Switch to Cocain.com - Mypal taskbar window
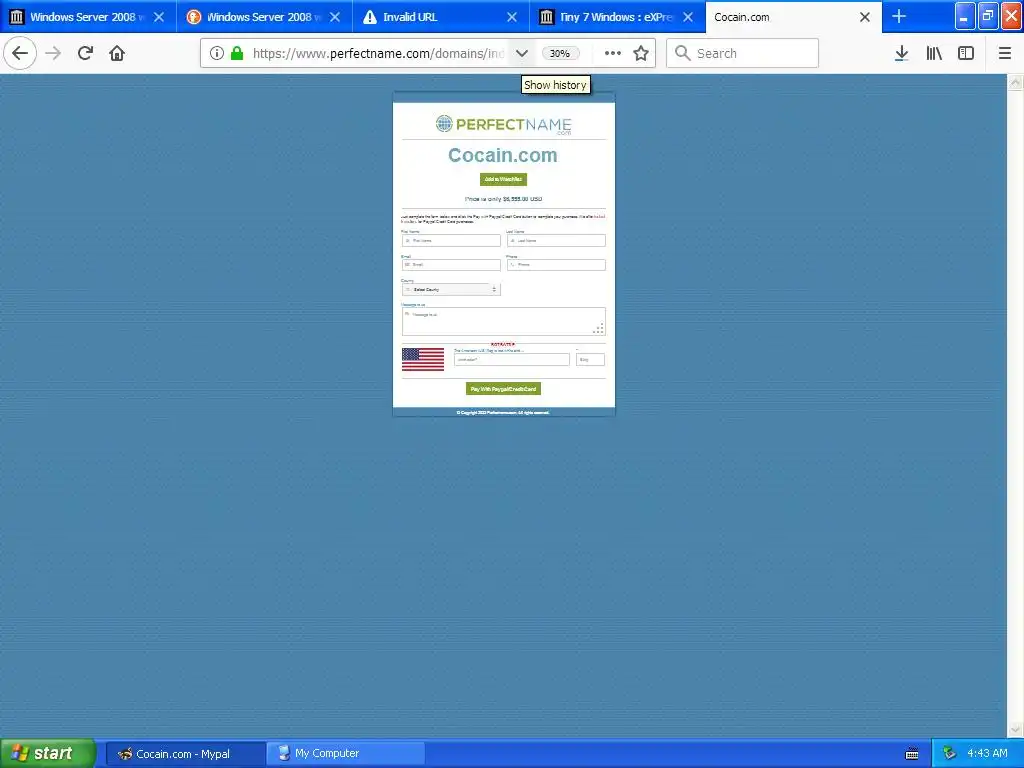 185,754
